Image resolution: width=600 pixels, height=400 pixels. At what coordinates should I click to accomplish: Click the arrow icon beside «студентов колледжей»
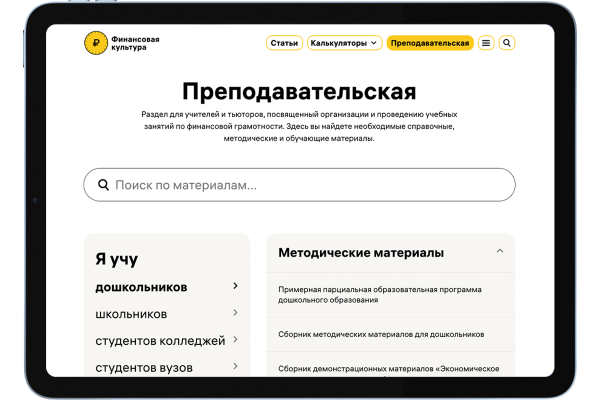pos(235,340)
